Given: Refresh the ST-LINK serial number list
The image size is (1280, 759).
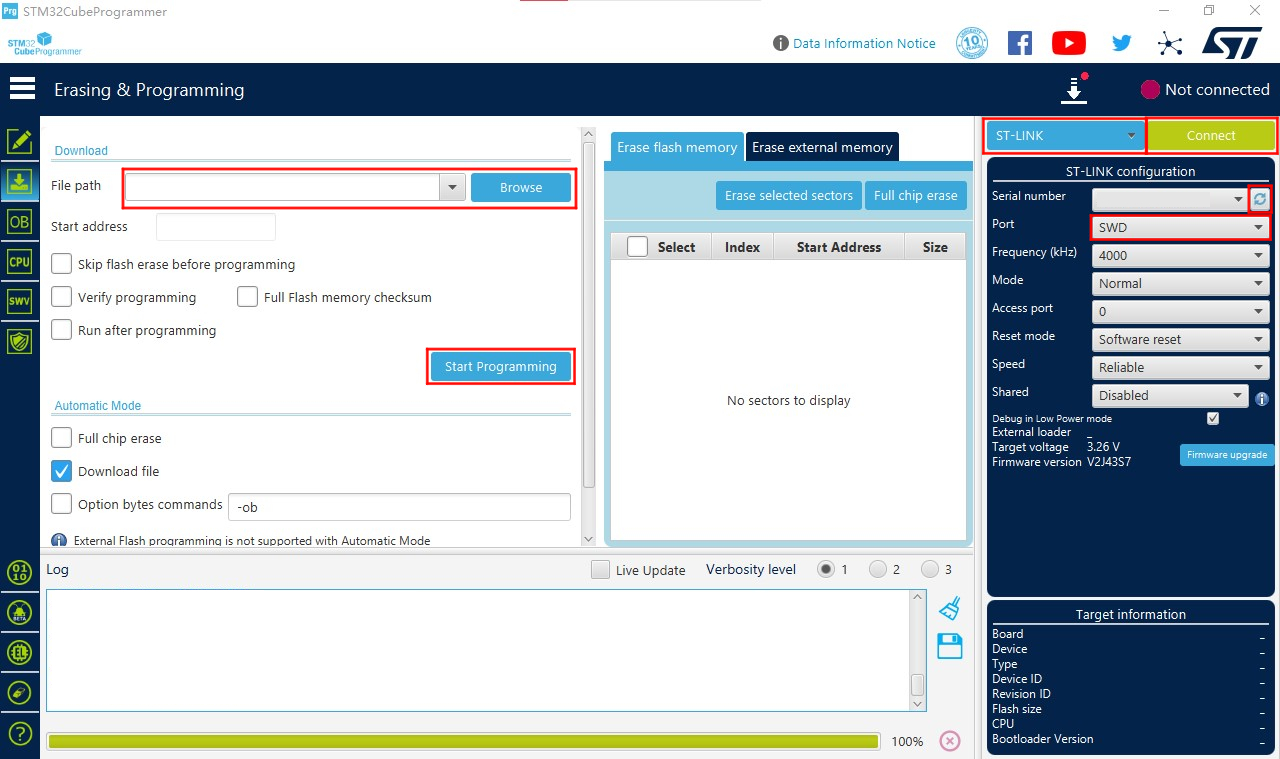Looking at the screenshot, I should point(1261,199).
